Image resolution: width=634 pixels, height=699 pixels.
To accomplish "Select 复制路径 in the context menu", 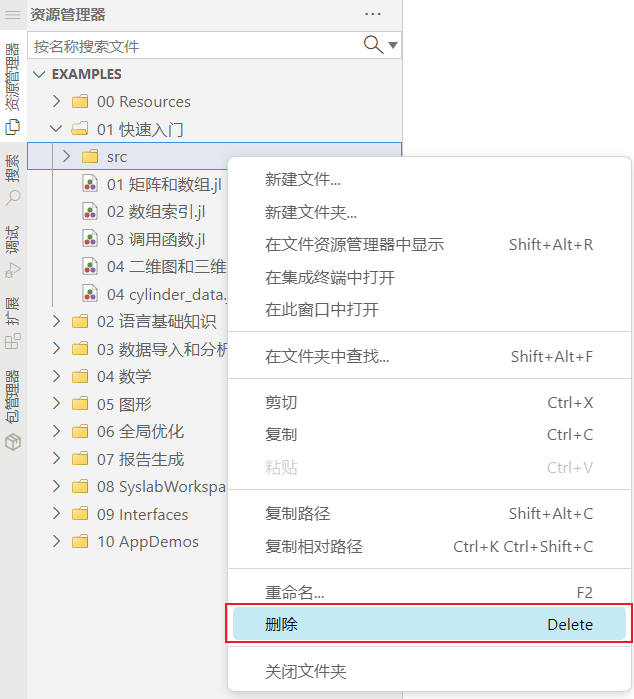I will pyautogui.click(x=297, y=513).
